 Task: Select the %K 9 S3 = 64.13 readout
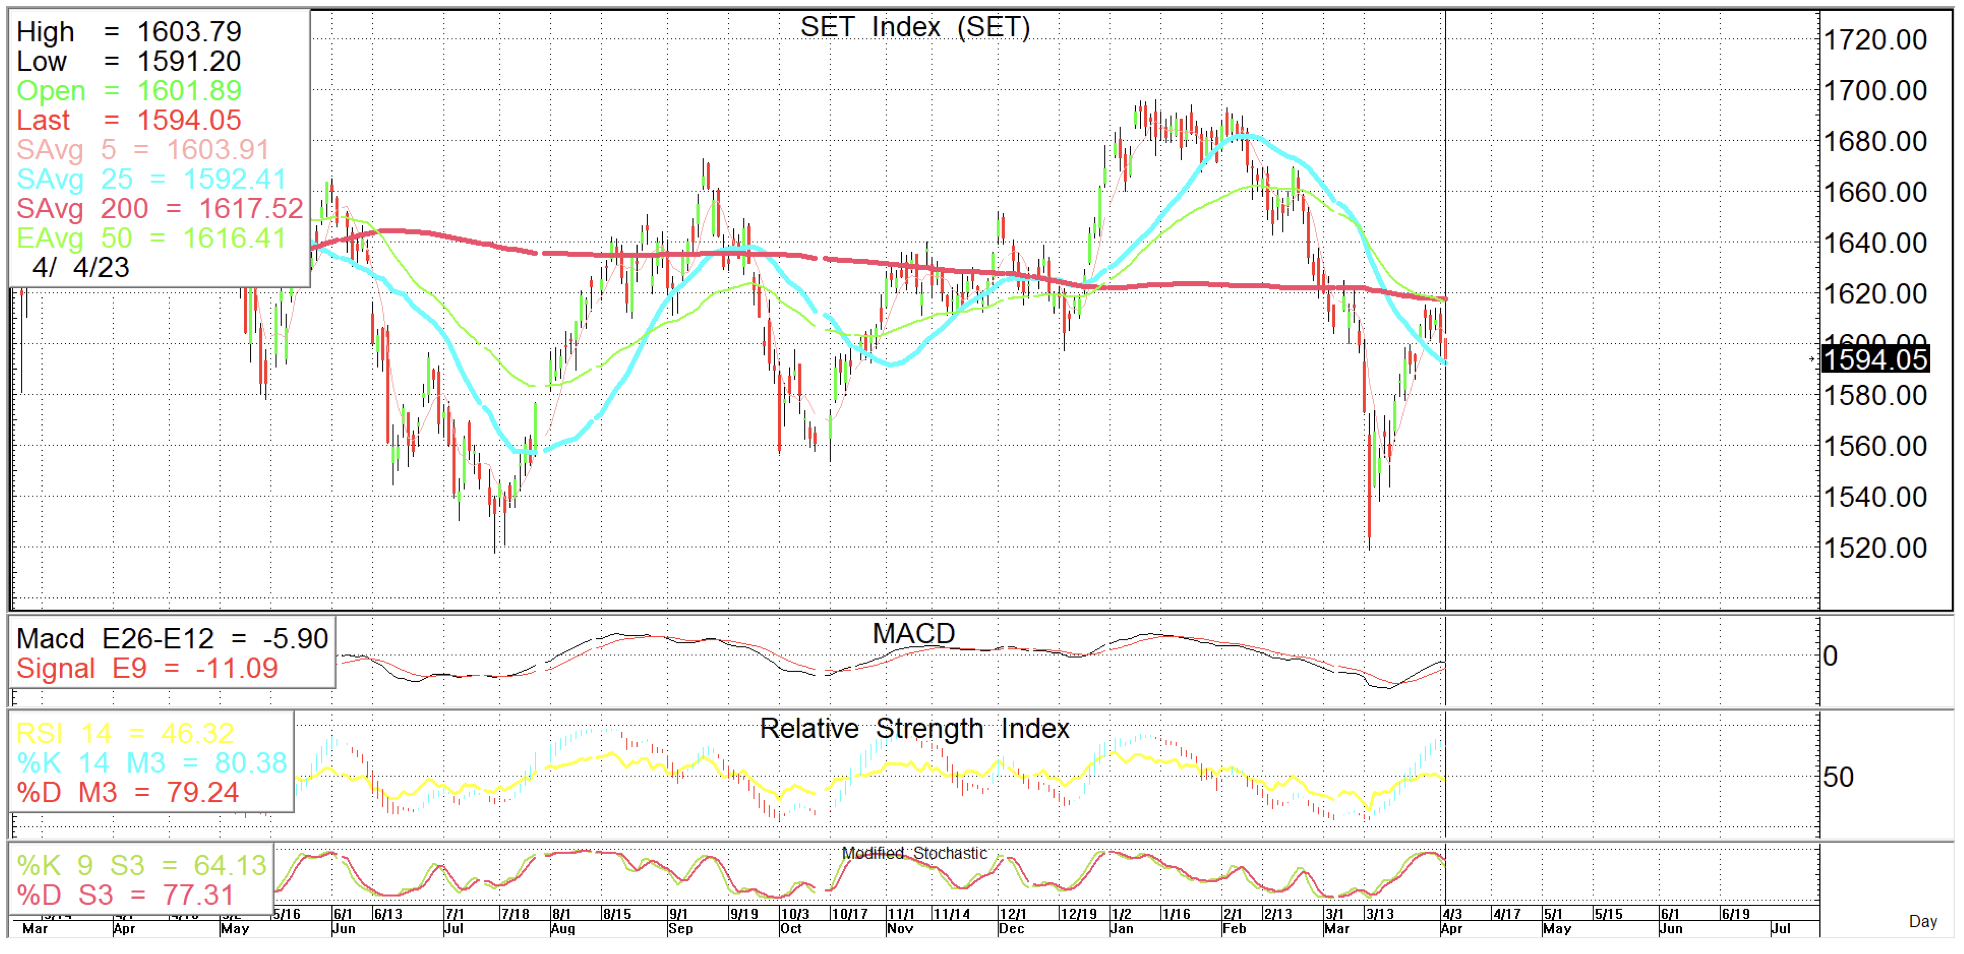(x=141, y=866)
